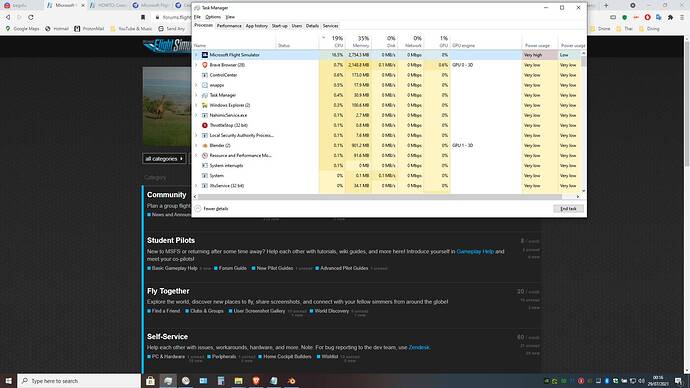The width and height of the screenshot is (690, 388).
Task: Open the notification center in system tray
Action: pyautogui.click(x=679, y=381)
